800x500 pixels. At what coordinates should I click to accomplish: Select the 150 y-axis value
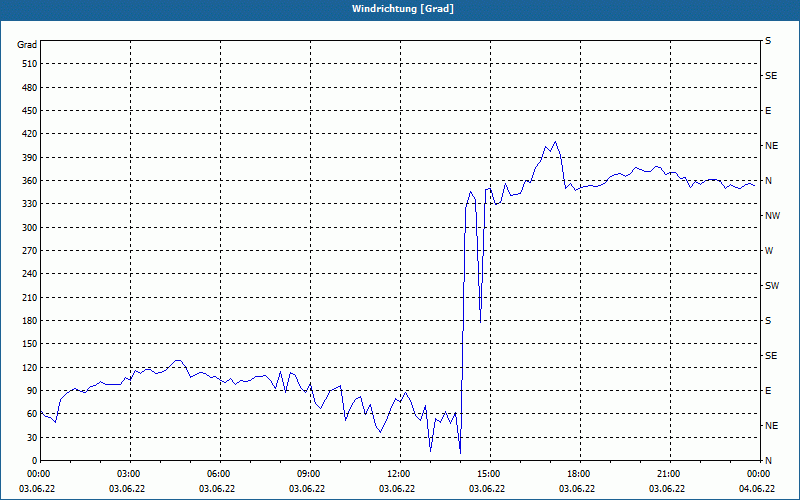pos(30,344)
